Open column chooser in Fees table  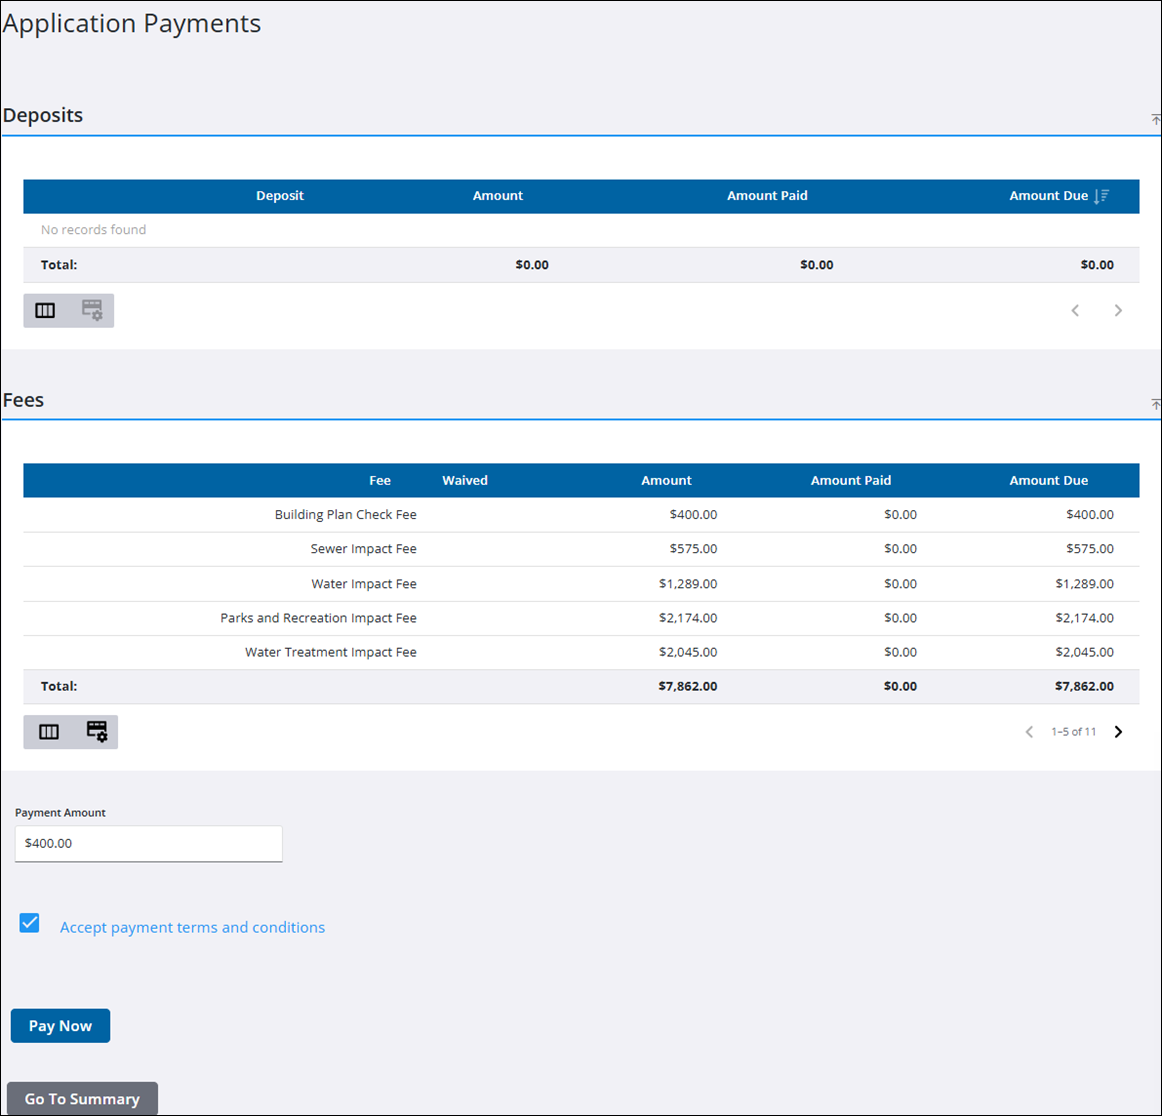point(48,732)
